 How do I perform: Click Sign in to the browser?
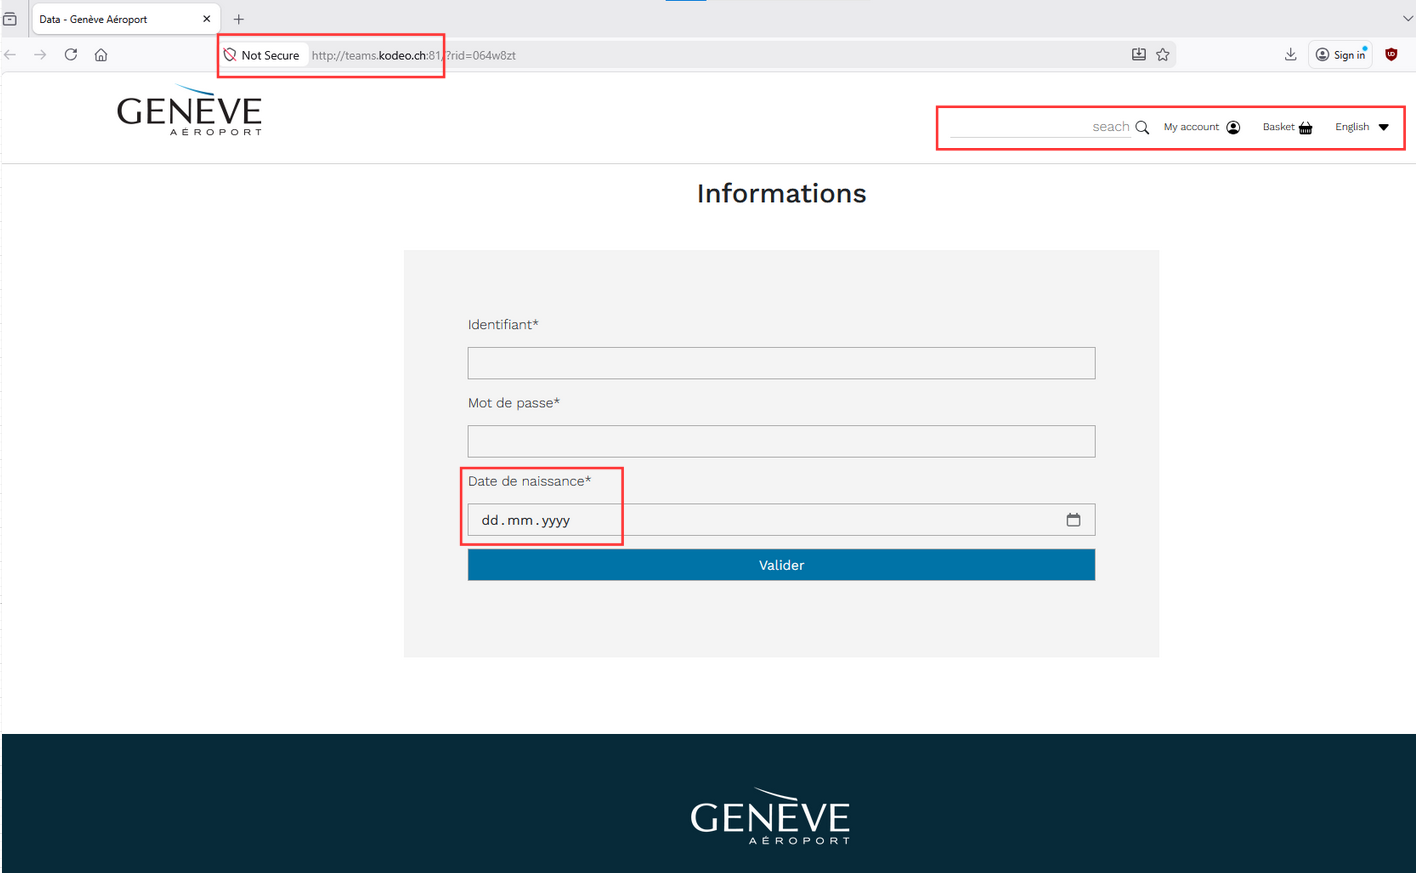(1340, 55)
